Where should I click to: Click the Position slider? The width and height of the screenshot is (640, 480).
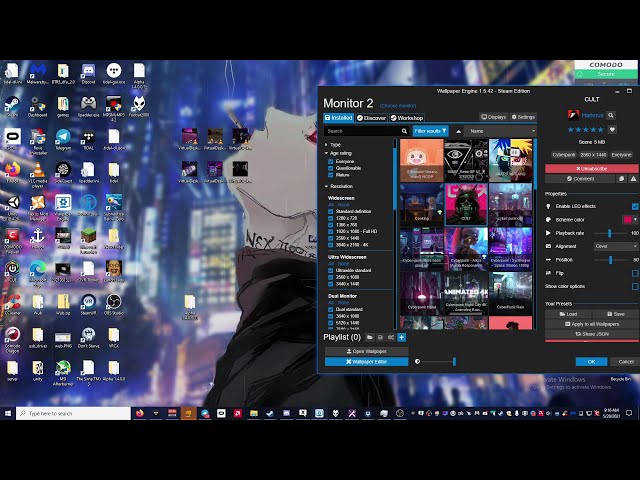610,260
